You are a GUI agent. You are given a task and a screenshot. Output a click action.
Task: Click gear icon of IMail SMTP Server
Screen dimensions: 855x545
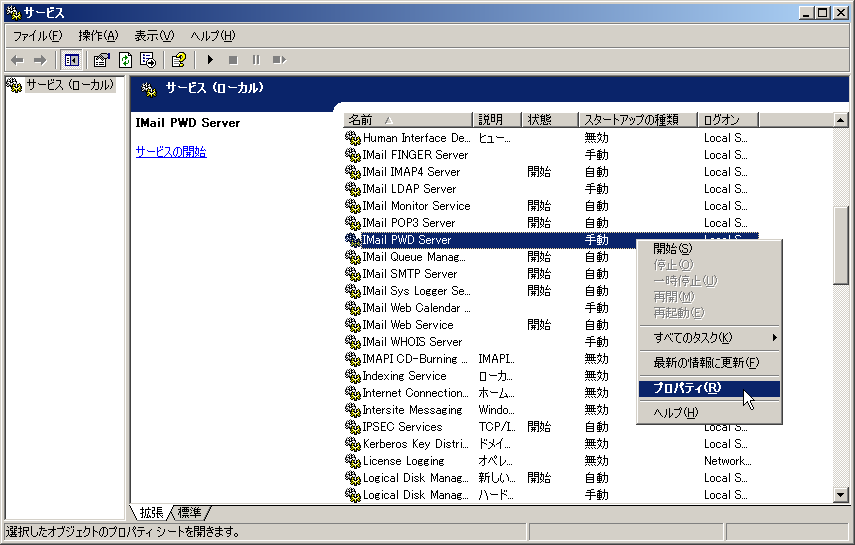pos(353,274)
